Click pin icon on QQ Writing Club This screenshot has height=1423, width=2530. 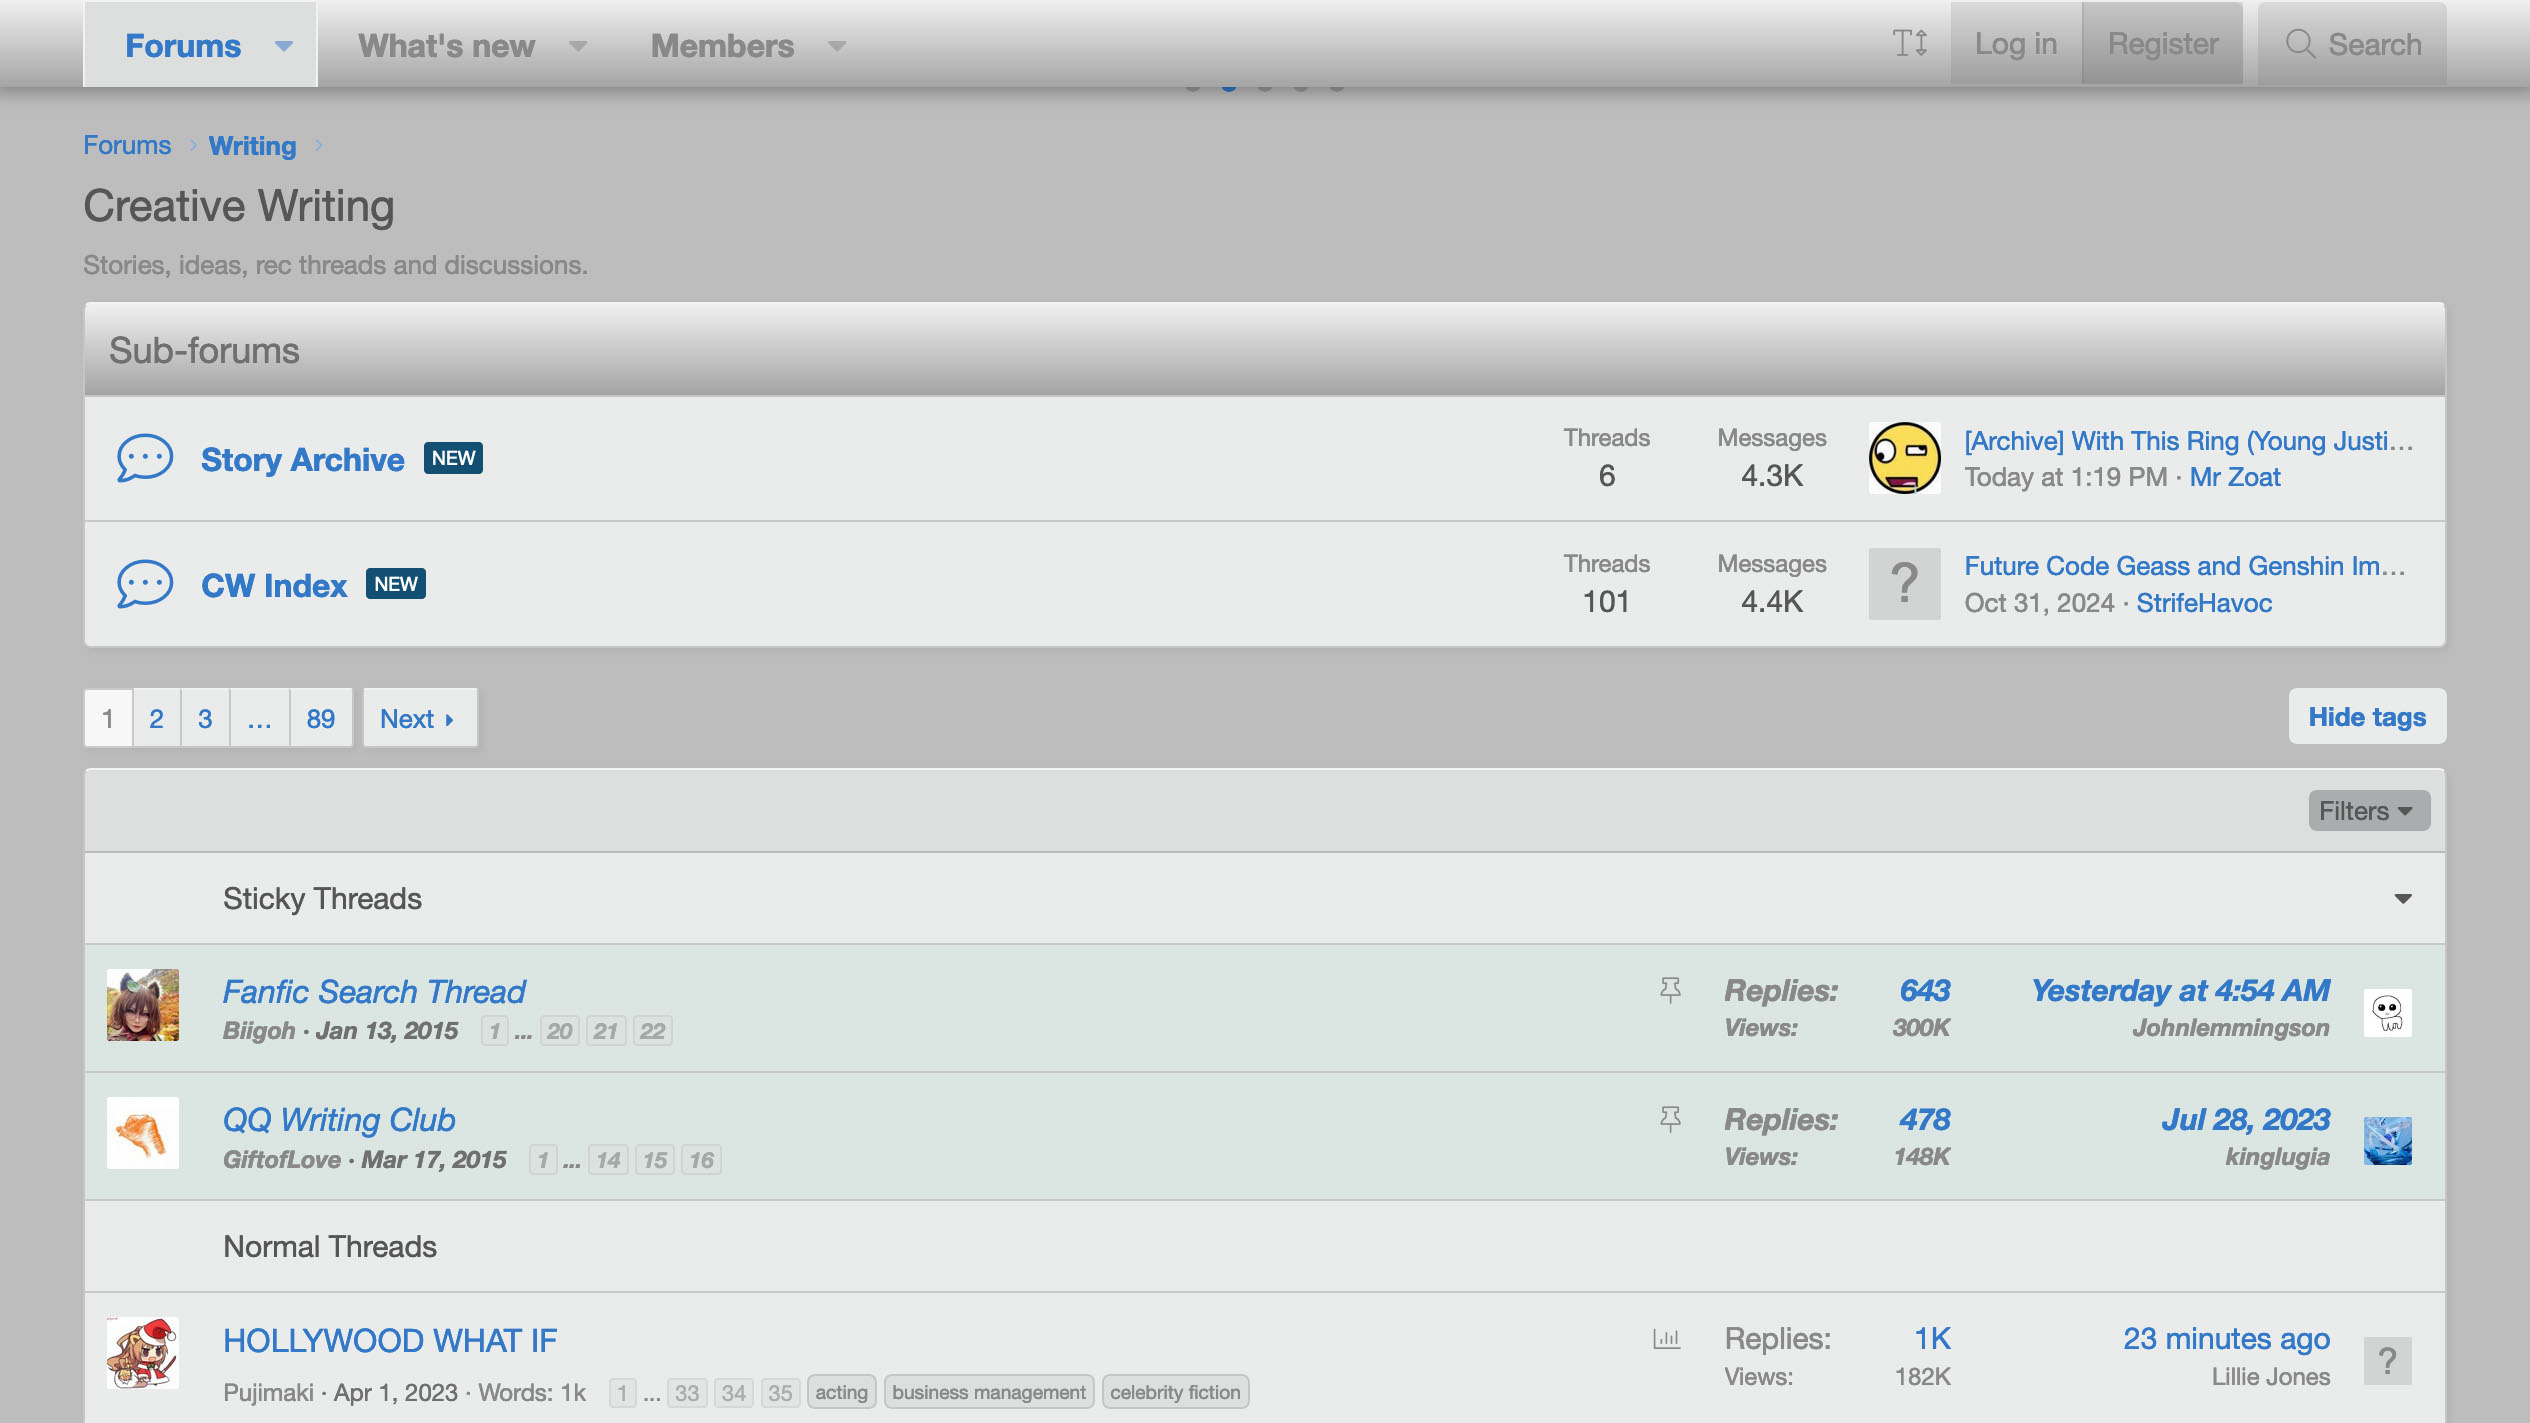pos(1669,1118)
